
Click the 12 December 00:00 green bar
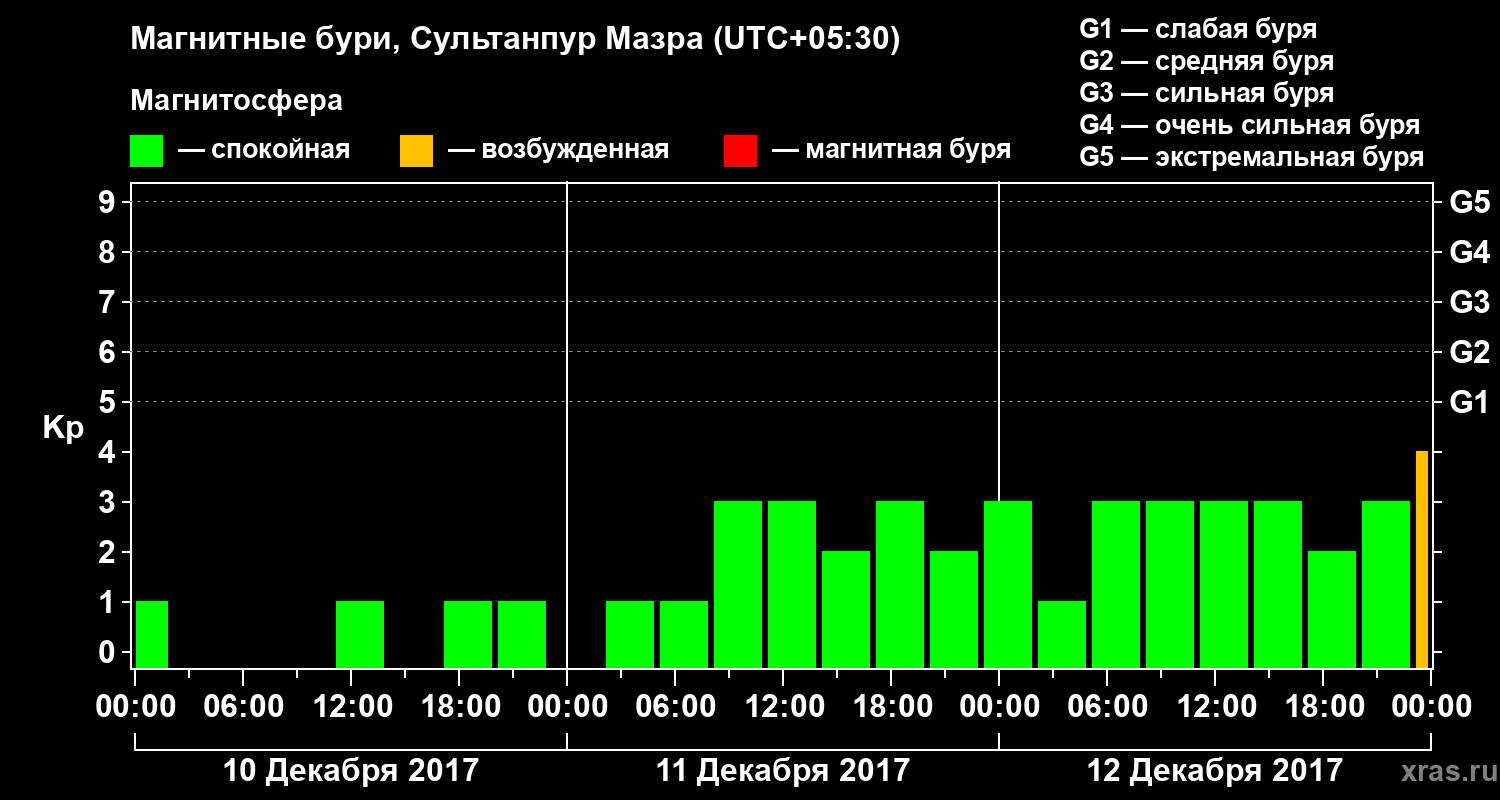[1008, 584]
